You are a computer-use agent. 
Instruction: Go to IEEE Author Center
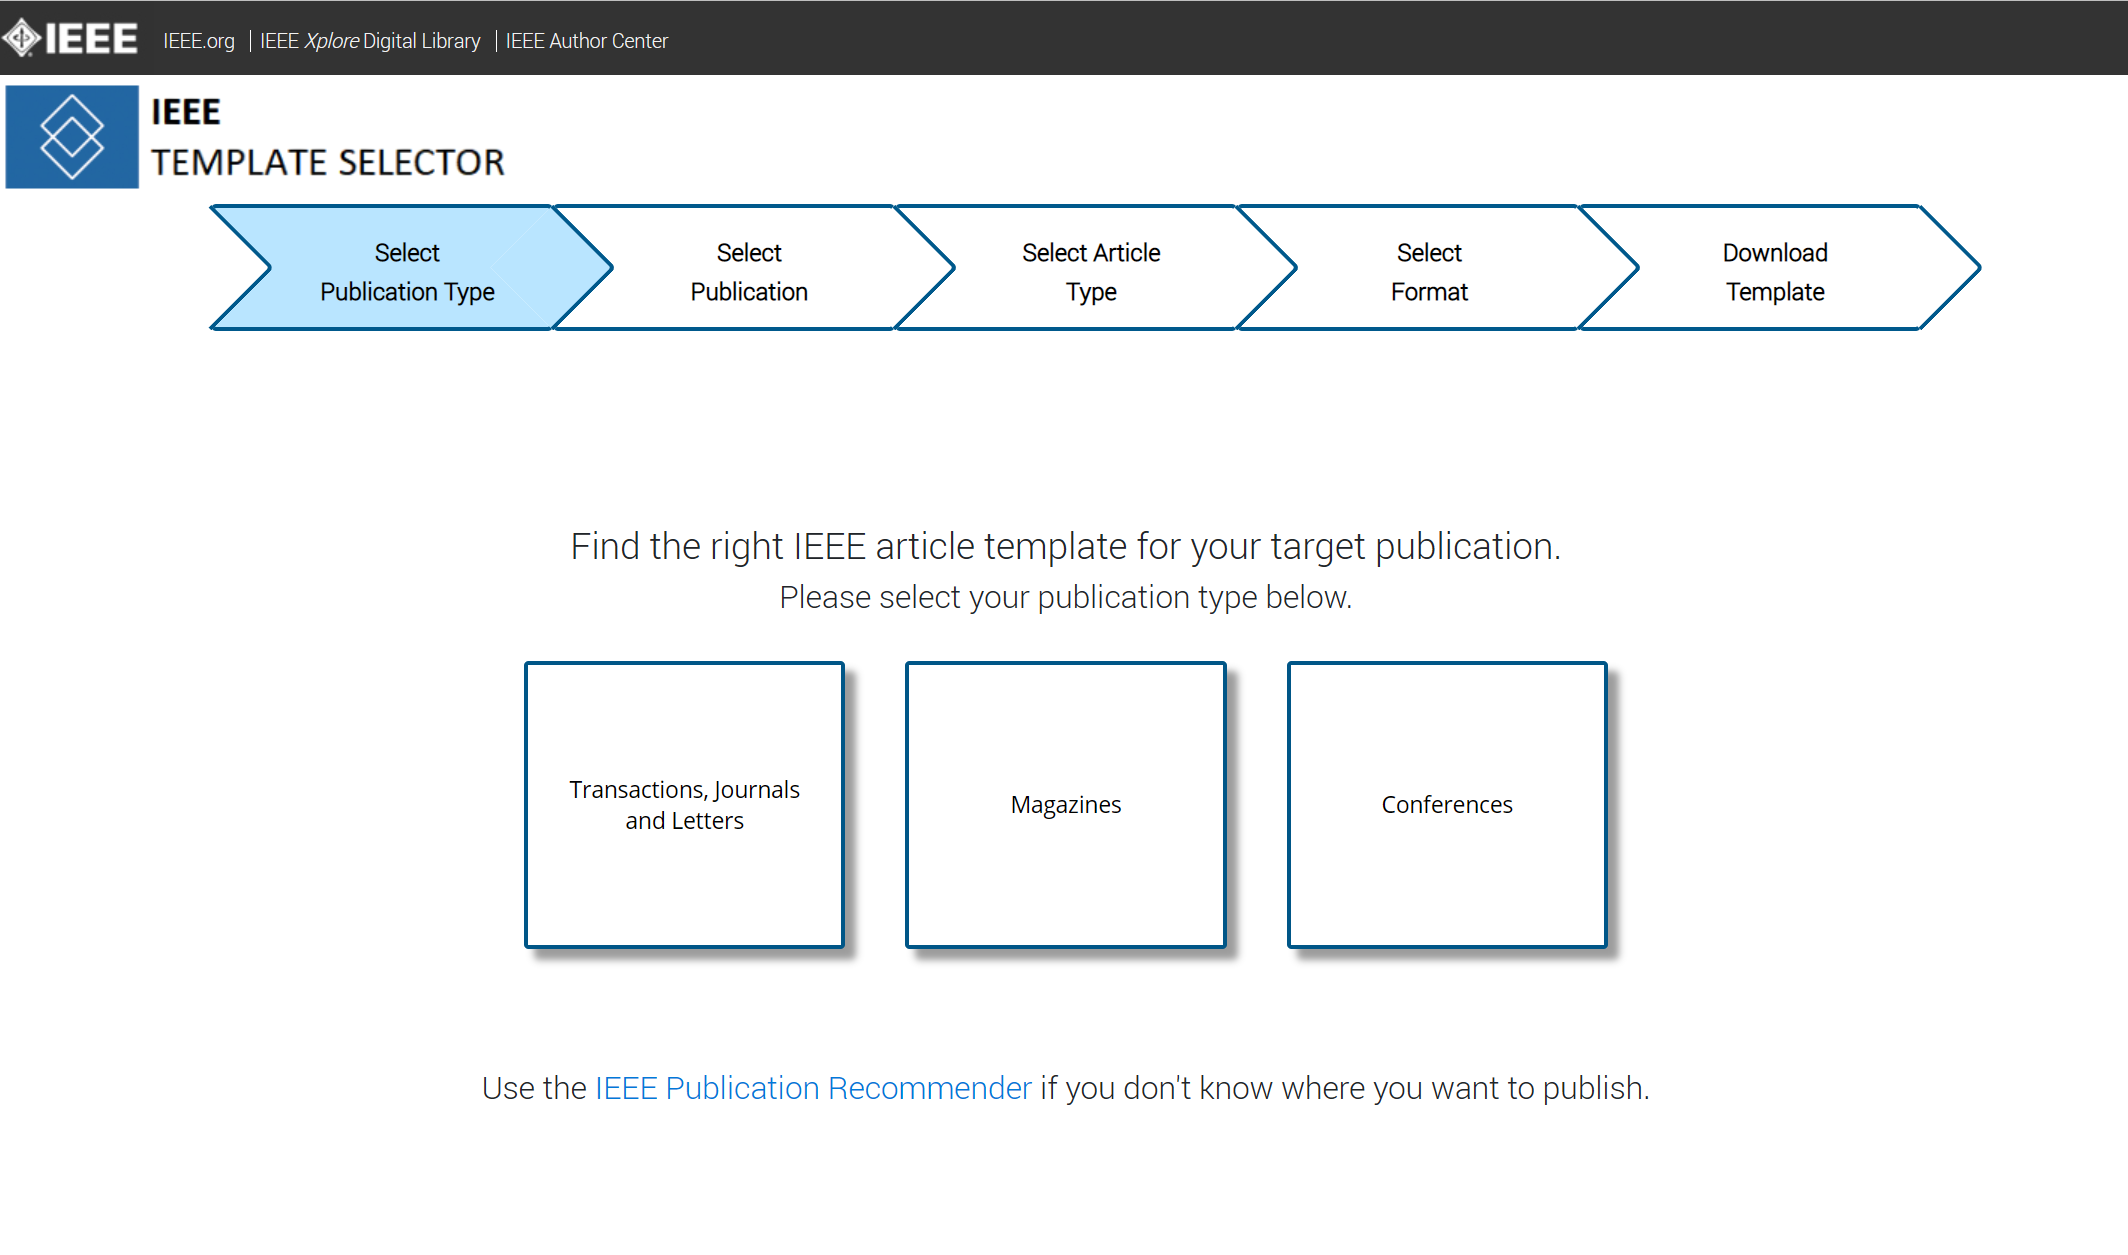[586, 41]
